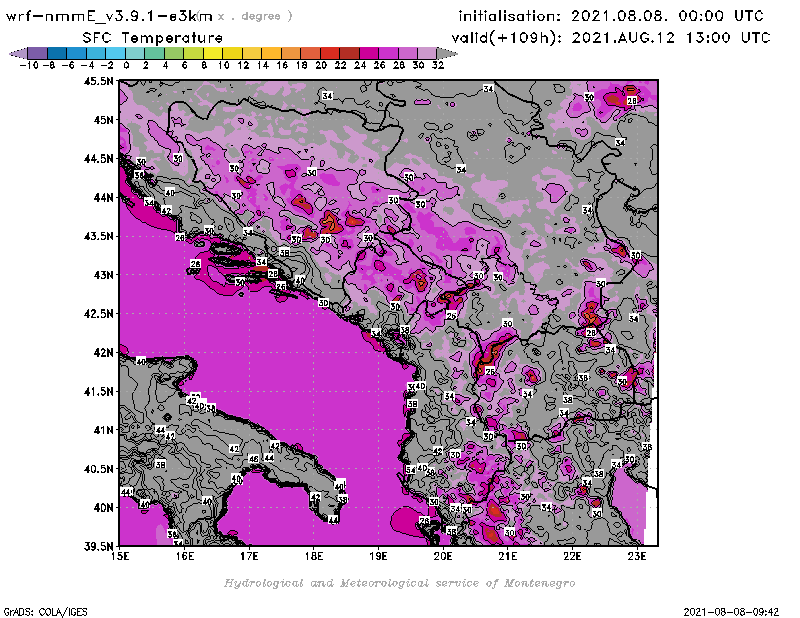Click the model title wrf-nmmE_v3.9.1-e3km
Image resolution: width=800 pixels, height=618 pixels.
coord(109,16)
